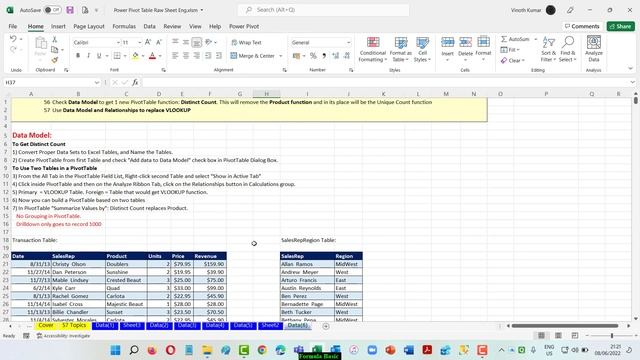Click the Align Right icon
Viewport: 640px width, 360px height.
[196, 56]
